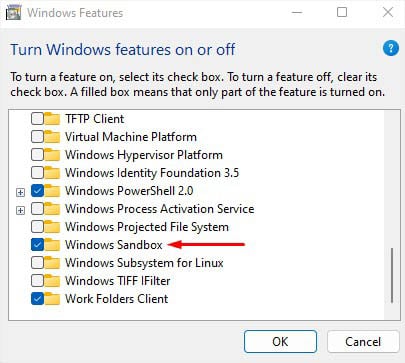405x363 pixels.
Task: Click the folder icon next to Work Folders Client
Action: coord(52,299)
